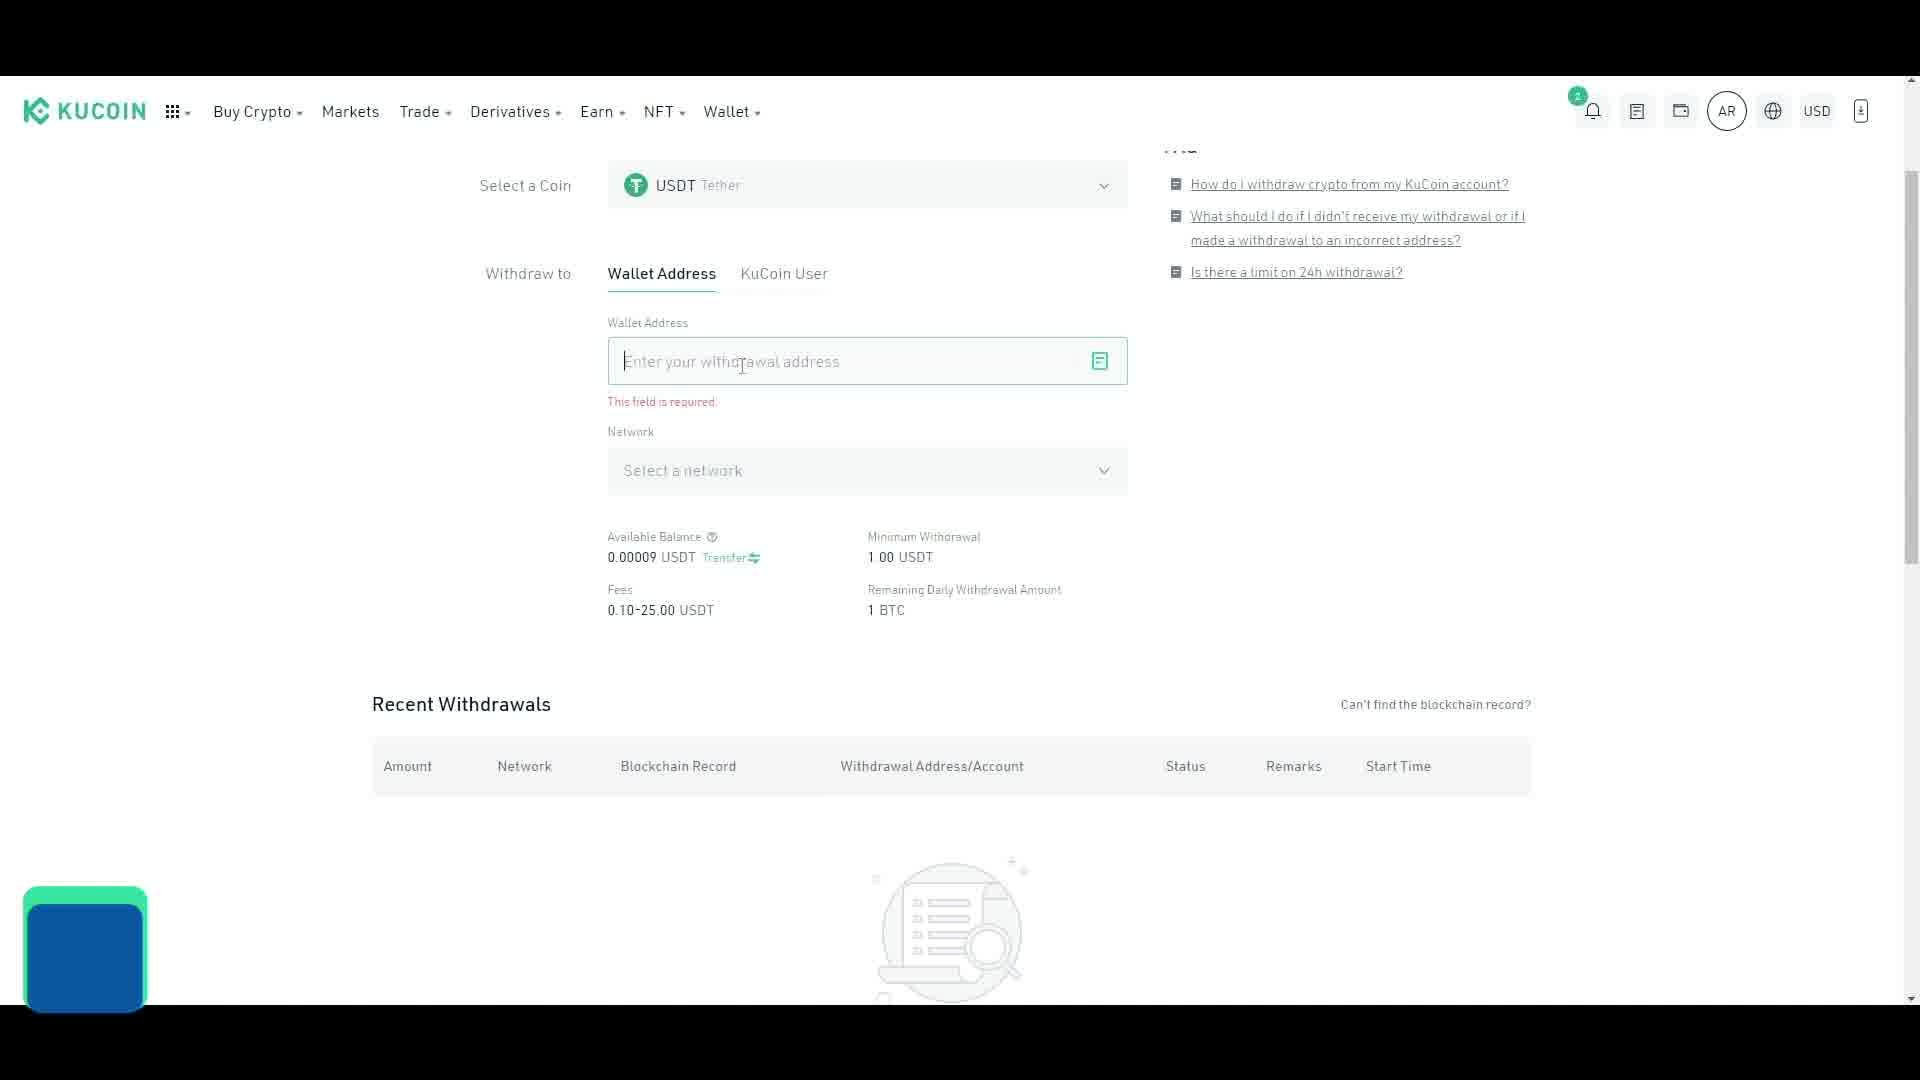Open the orders document icon

pyautogui.click(x=1637, y=111)
